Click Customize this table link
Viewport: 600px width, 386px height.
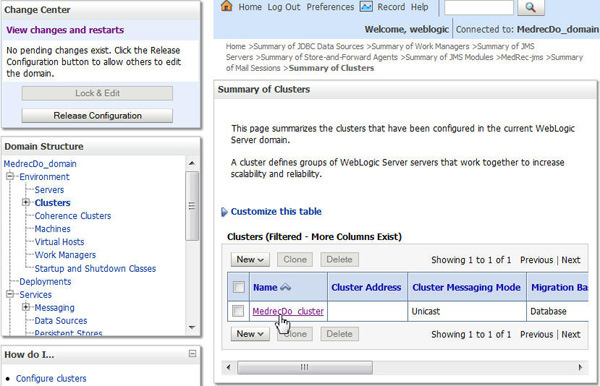coord(276,212)
